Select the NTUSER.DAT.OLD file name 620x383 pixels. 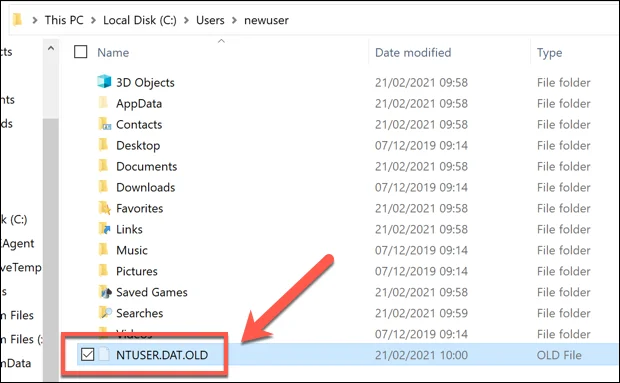[162, 355]
